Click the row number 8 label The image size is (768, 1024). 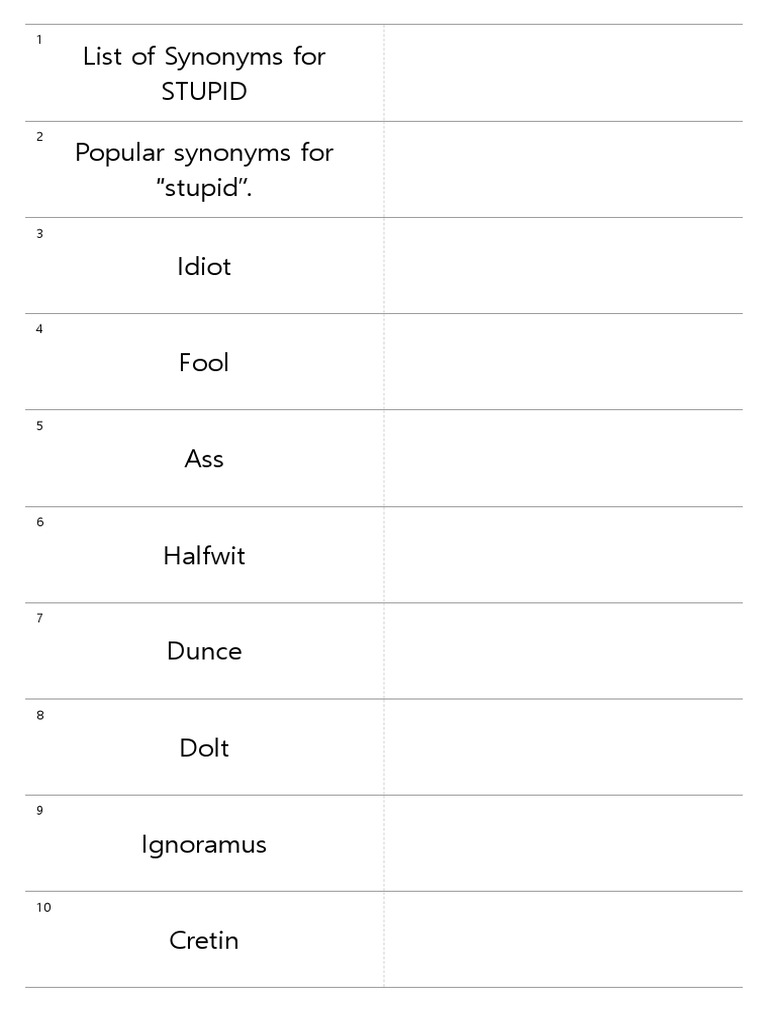pyautogui.click(x=40, y=715)
